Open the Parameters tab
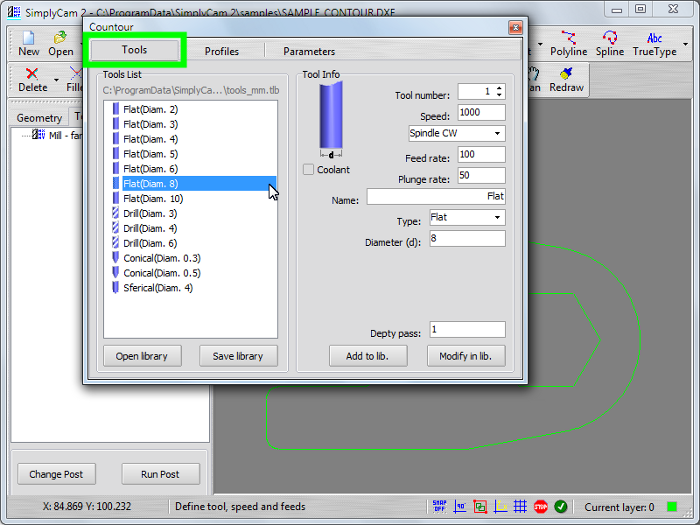 309,51
